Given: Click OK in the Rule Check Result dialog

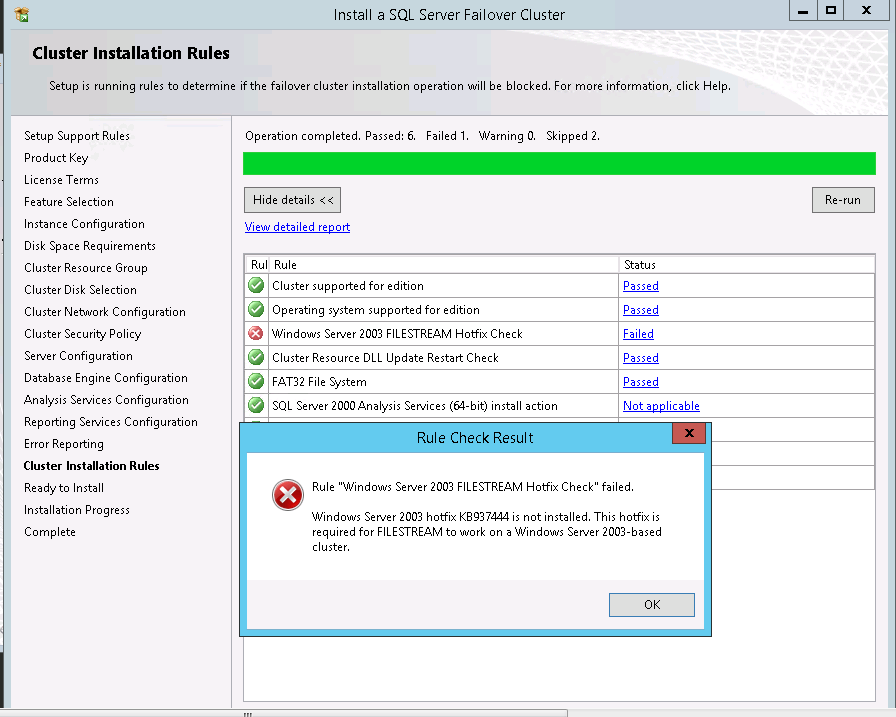Looking at the screenshot, I should pyautogui.click(x=651, y=604).
